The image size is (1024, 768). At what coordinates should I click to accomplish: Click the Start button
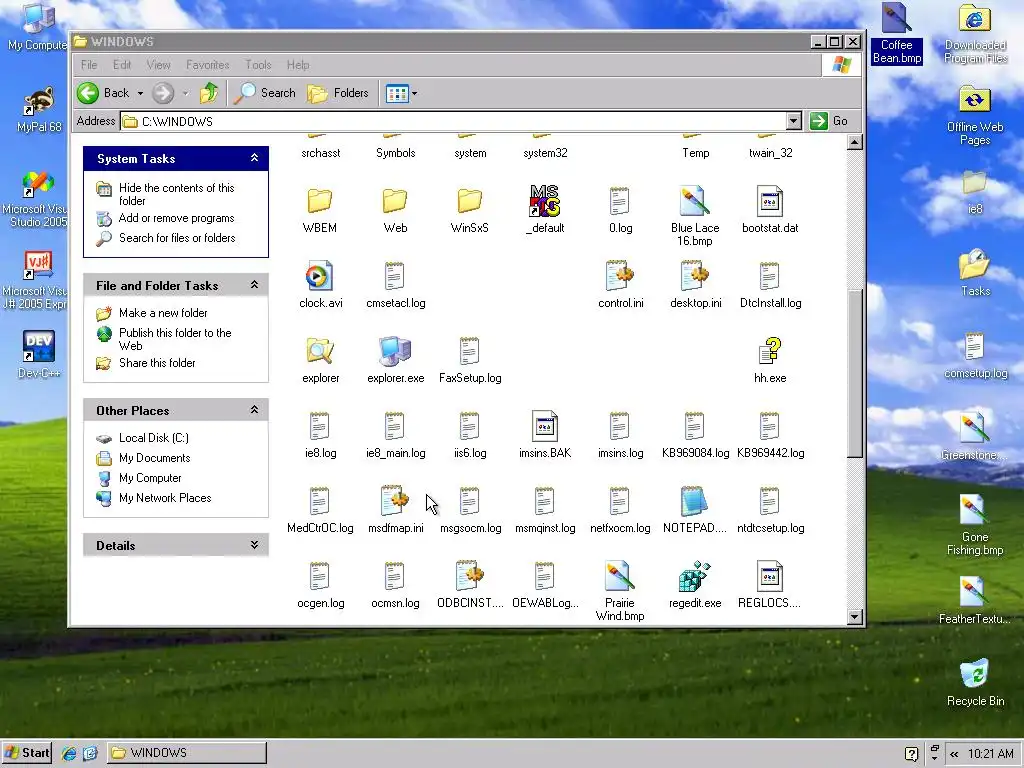tap(27, 752)
